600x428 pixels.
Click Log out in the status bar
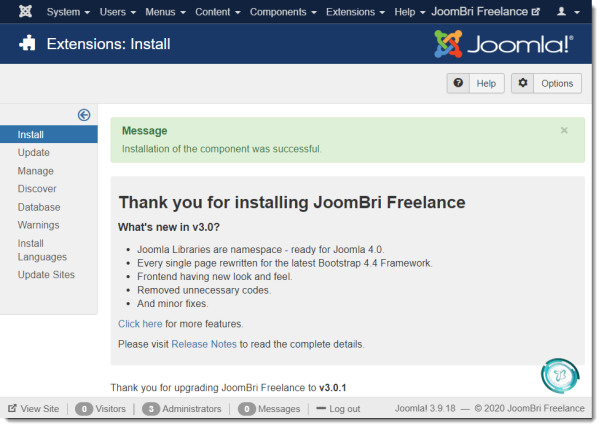click(338, 409)
